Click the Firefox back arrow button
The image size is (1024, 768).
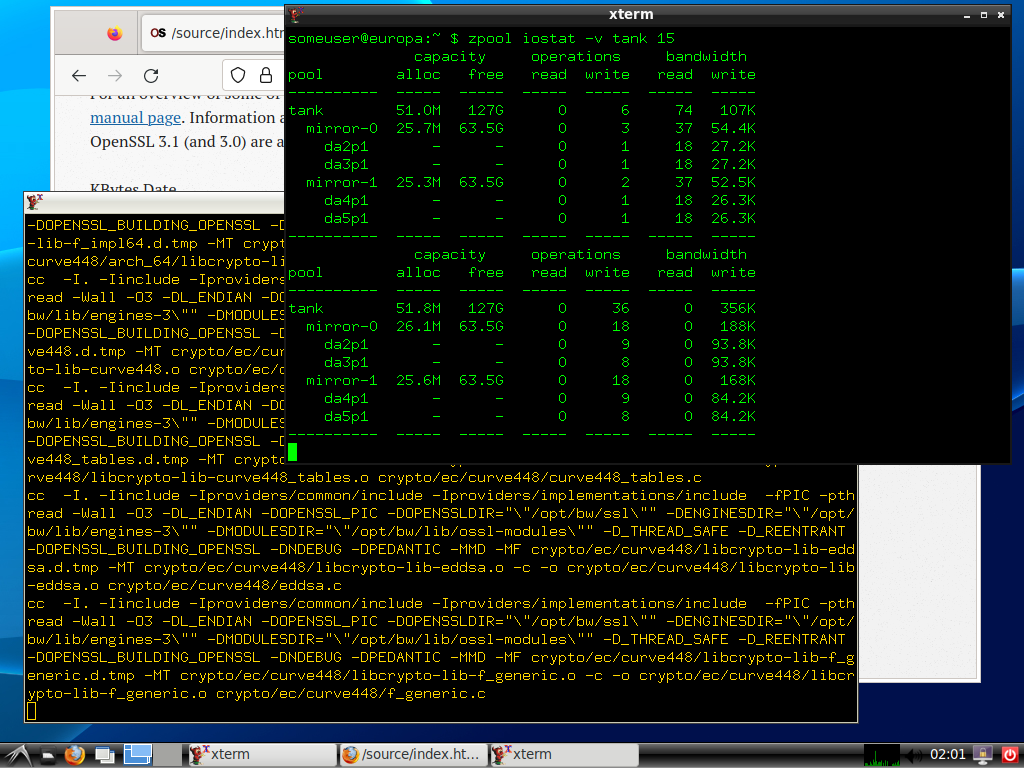80,76
